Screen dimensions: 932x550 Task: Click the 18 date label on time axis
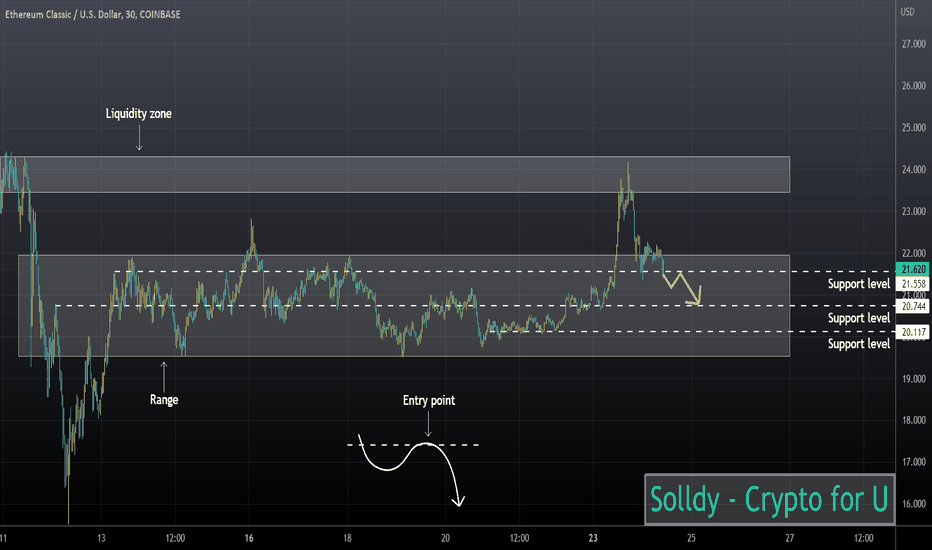pyautogui.click(x=347, y=538)
